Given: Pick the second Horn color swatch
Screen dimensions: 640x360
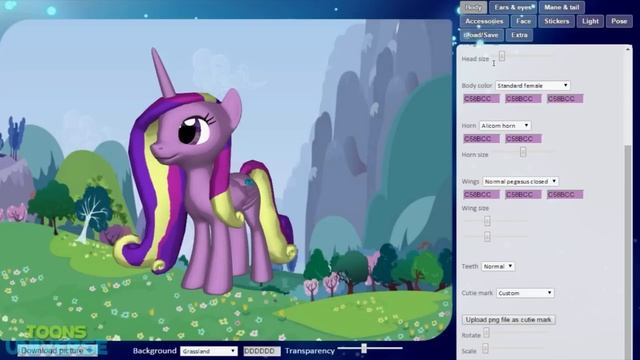Looking at the screenshot, I should (x=523, y=139).
